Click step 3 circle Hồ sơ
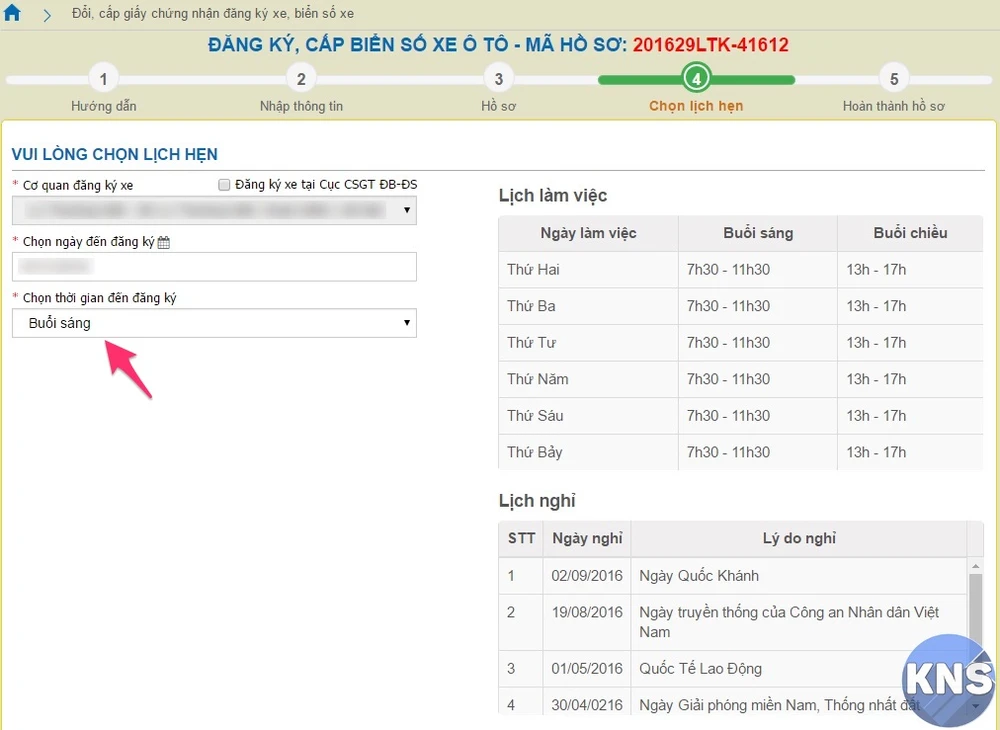Viewport: 1000px width, 730px height. (x=499, y=79)
